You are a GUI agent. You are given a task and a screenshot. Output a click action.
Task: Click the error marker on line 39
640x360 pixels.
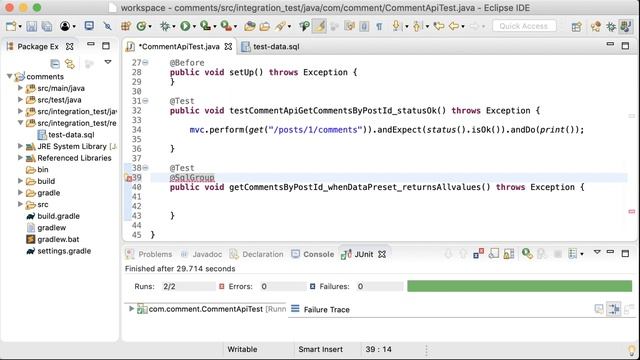(x=128, y=178)
